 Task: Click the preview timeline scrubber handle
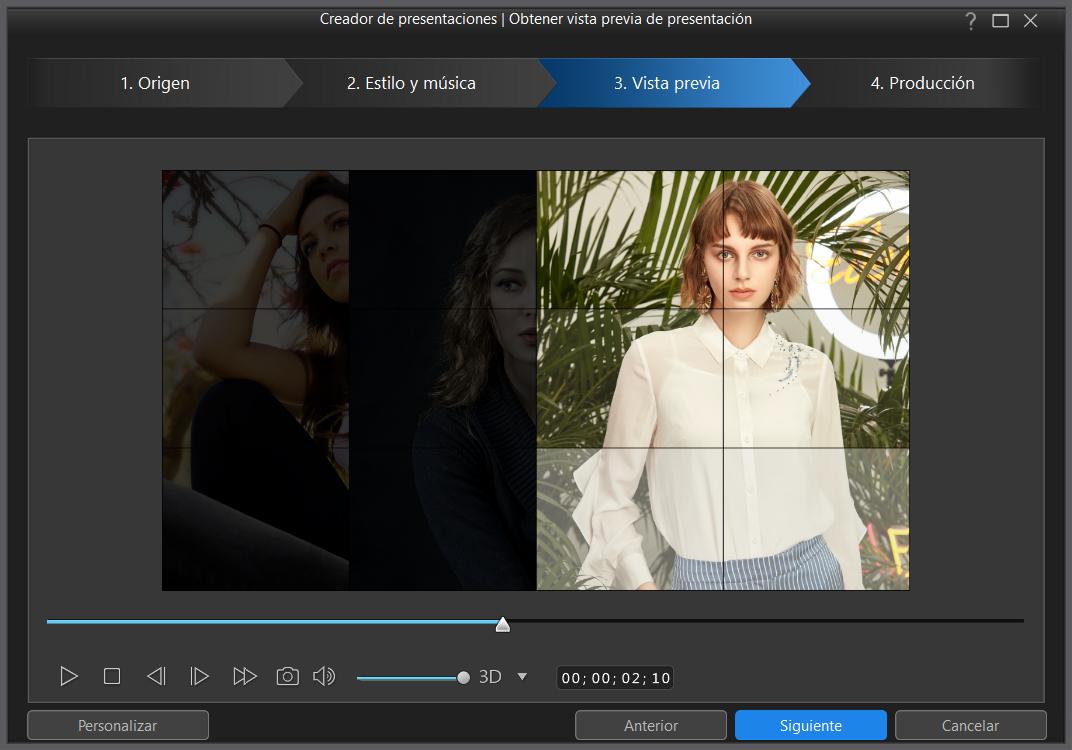[x=503, y=625]
